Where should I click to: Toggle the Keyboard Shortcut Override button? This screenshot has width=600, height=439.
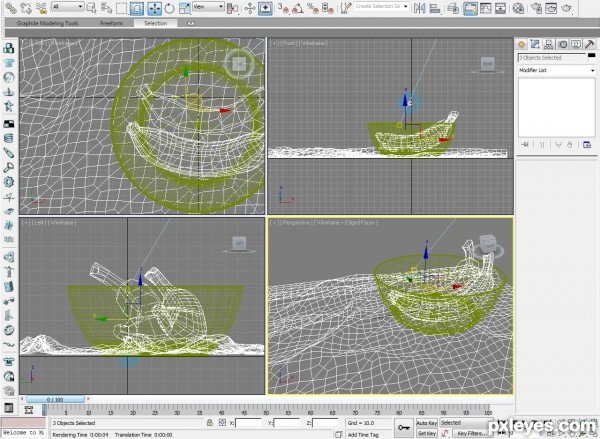click(x=265, y=8)
